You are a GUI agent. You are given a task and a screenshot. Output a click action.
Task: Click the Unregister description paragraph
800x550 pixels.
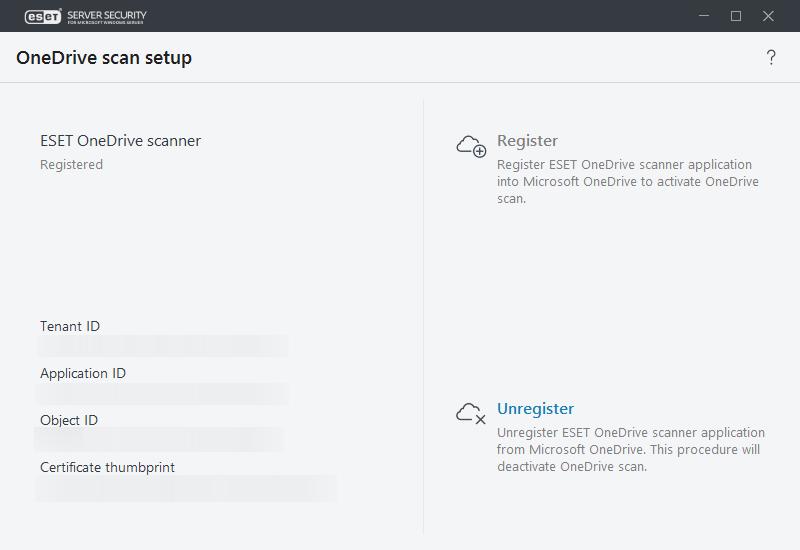[x=630, y=449]
